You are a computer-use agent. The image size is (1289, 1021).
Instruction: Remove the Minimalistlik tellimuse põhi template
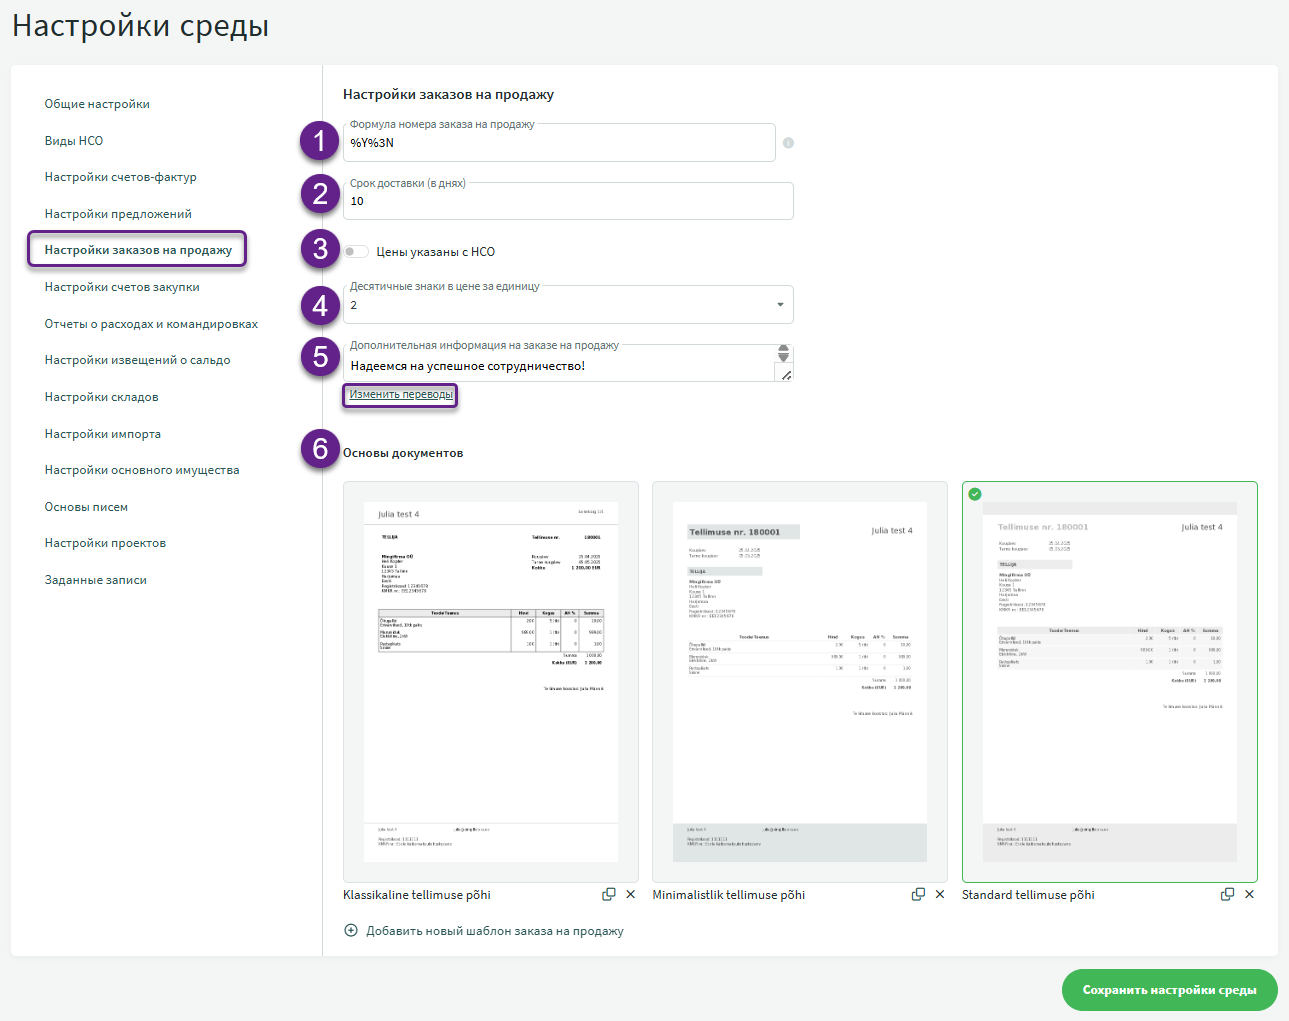(x=940, y=894)
